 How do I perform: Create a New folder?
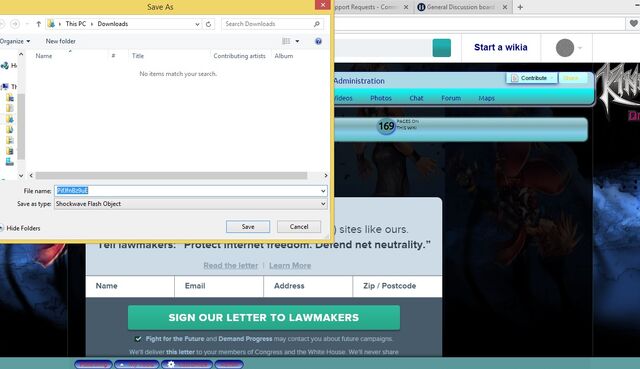(x=60, y=41)
